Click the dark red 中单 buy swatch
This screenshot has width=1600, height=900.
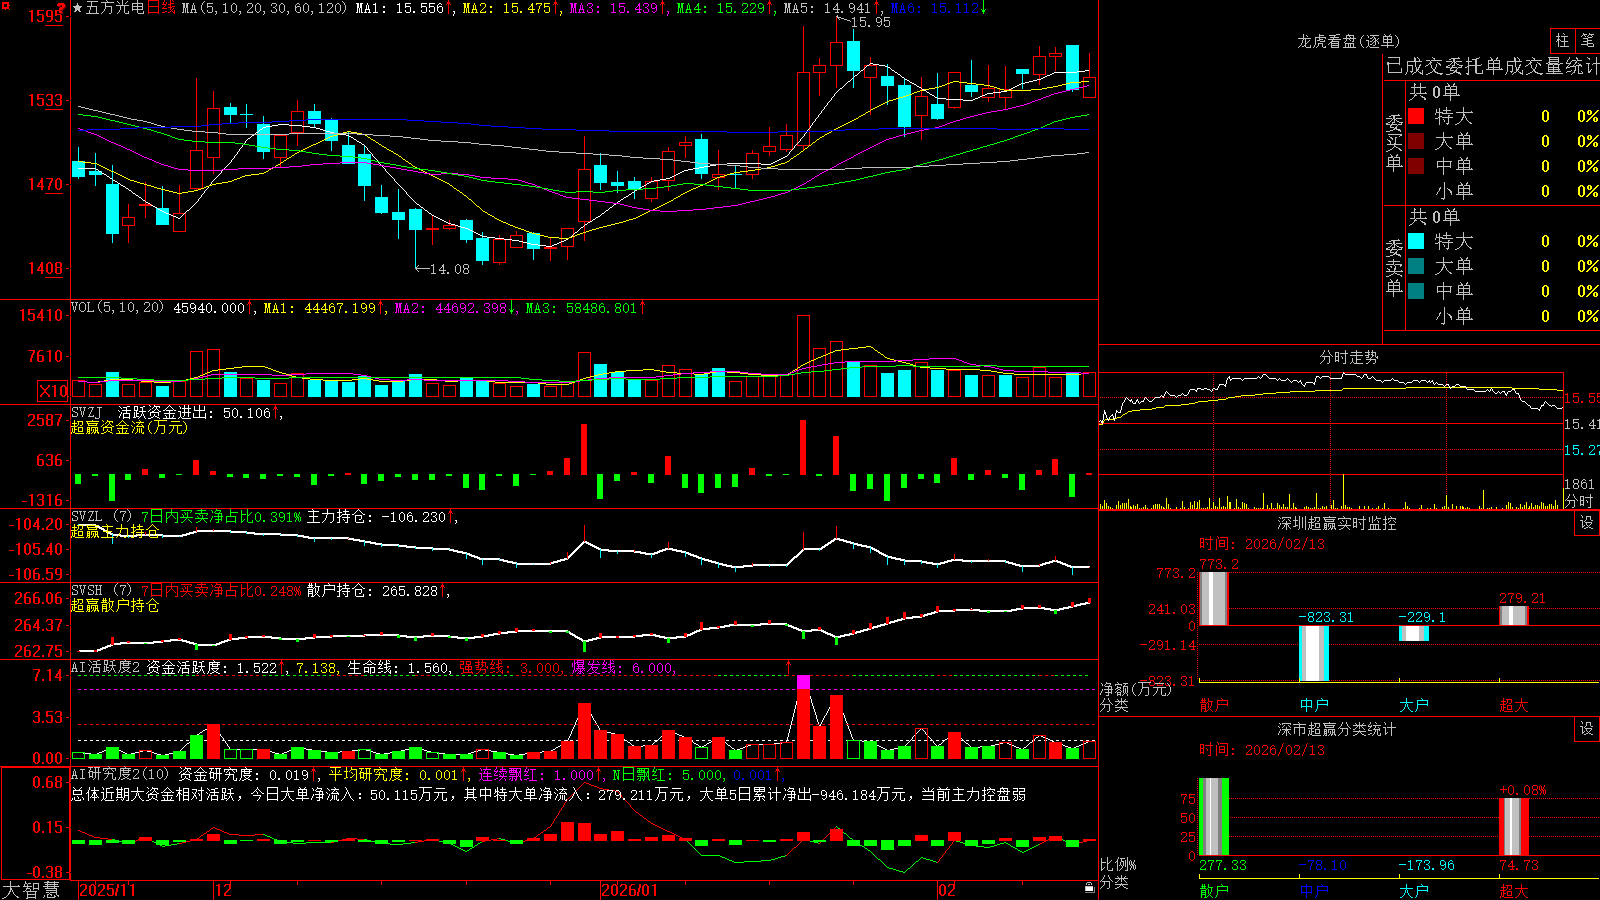[x=1416, y=166]
